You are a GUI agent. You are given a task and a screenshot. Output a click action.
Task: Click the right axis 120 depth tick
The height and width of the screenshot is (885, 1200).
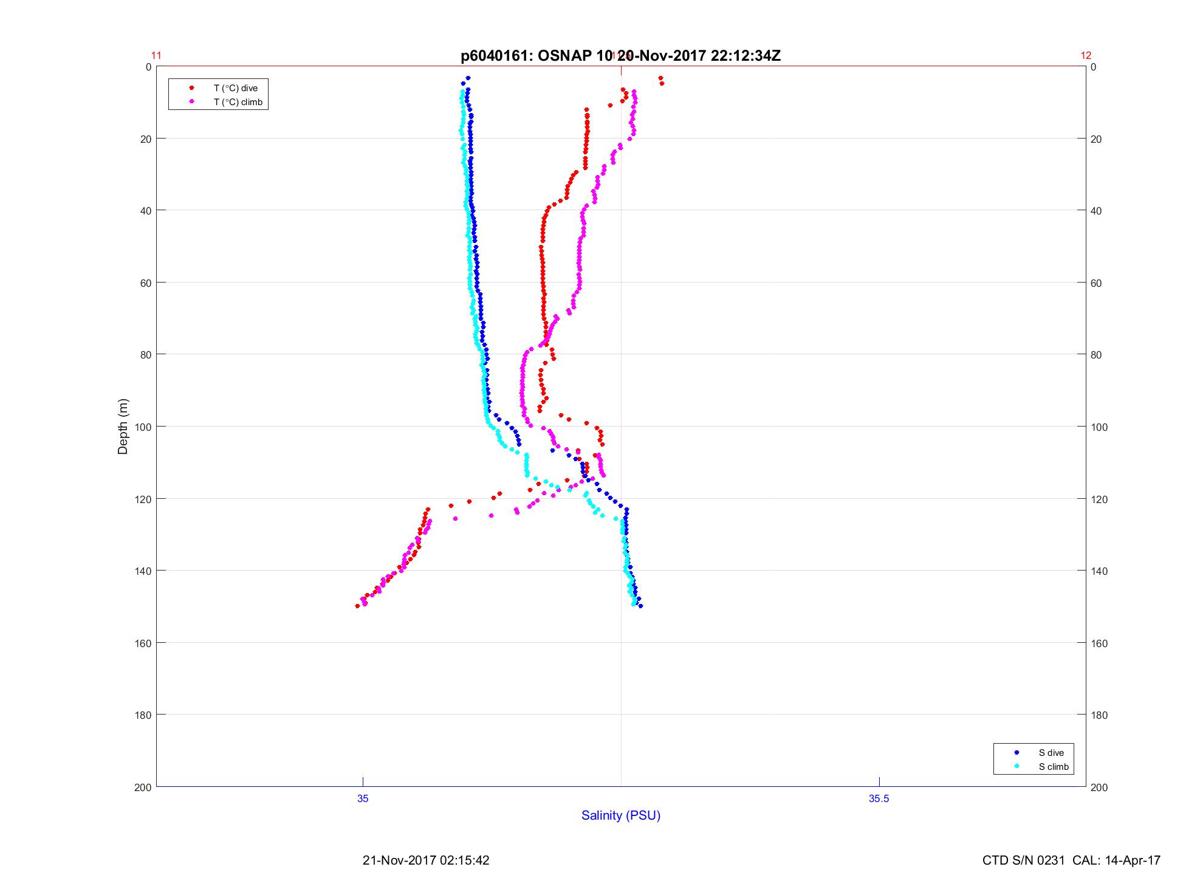point(1100,499)
